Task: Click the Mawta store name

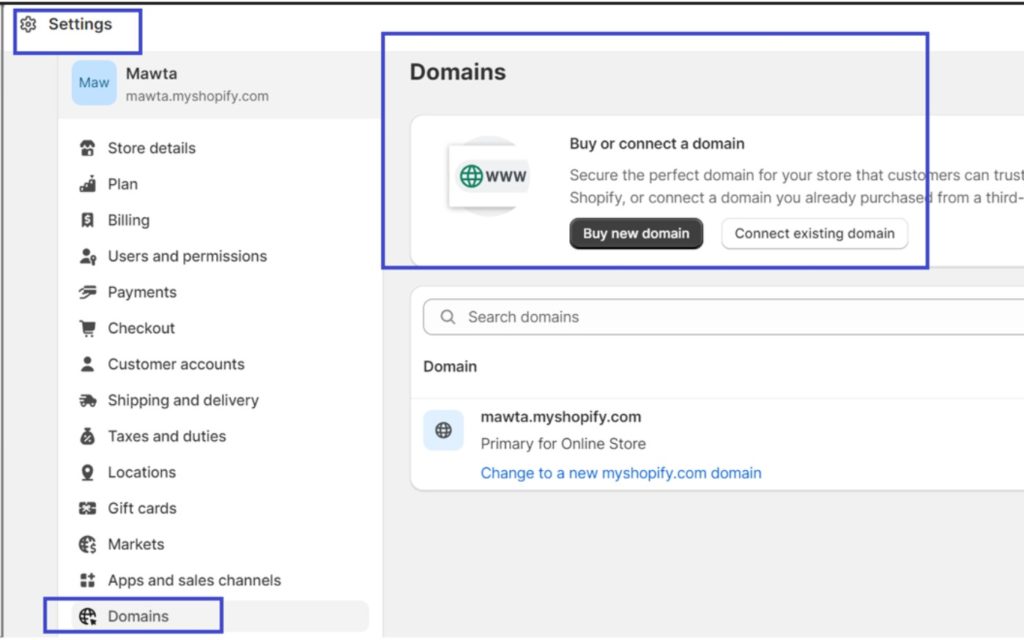Action: 152,73
